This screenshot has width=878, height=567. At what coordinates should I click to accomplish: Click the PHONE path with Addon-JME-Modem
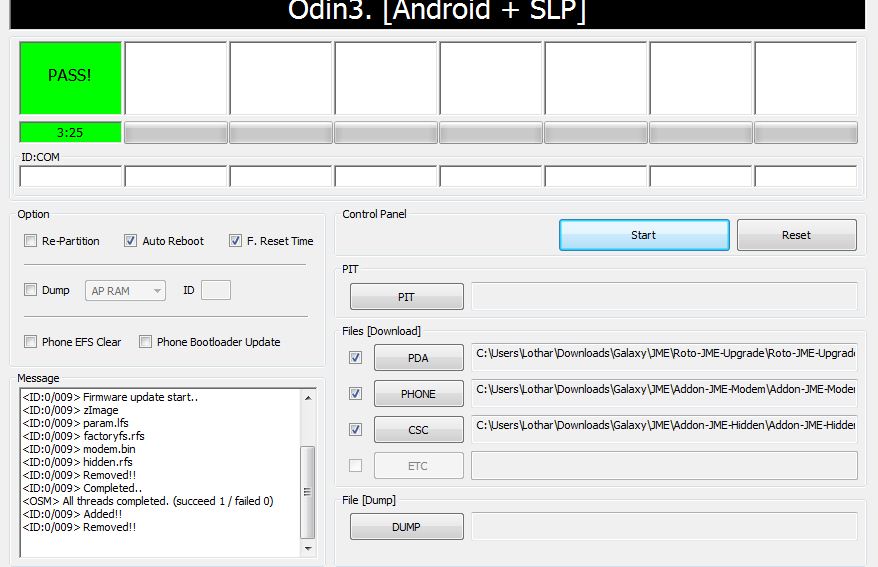point(664,393)
